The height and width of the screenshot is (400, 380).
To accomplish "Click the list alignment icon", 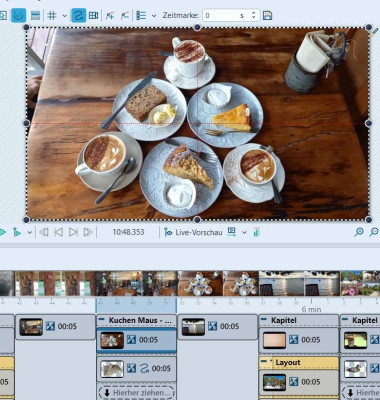I will click(x=141, y=15).
